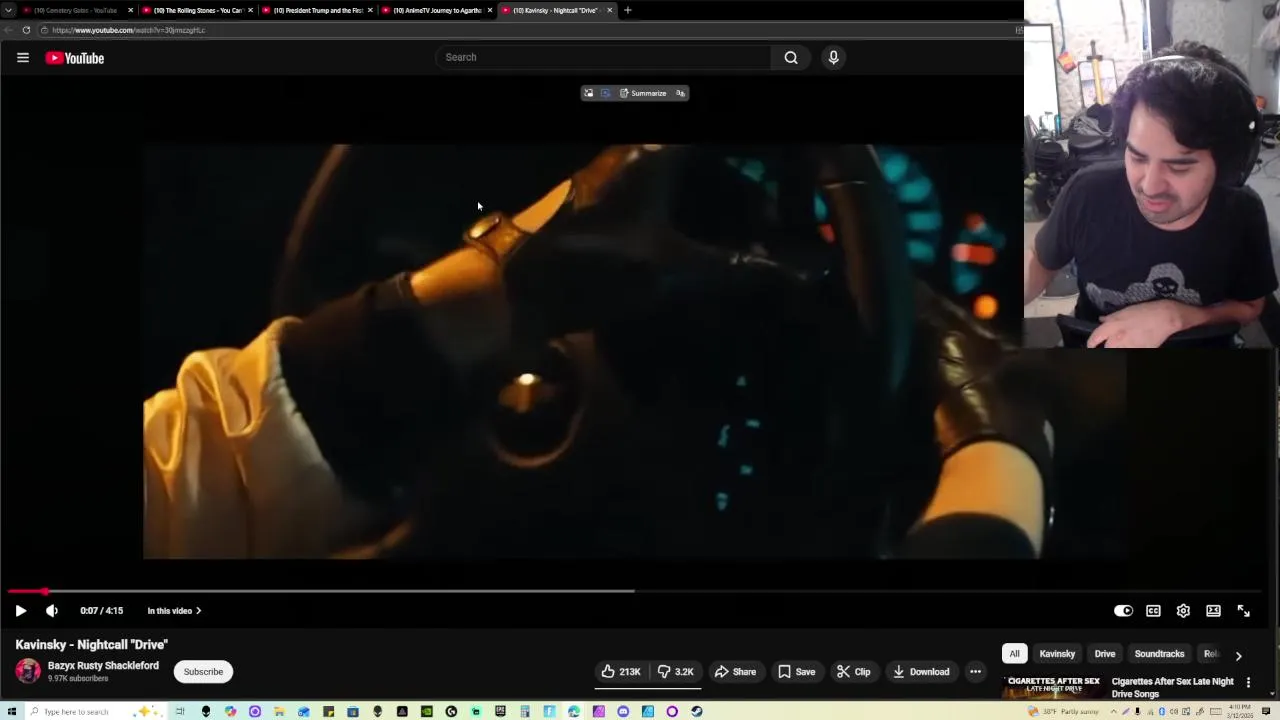
Task: Switch to the Rolling Stones browser tab
Action: pyautogui.click(x=197, y=10)
